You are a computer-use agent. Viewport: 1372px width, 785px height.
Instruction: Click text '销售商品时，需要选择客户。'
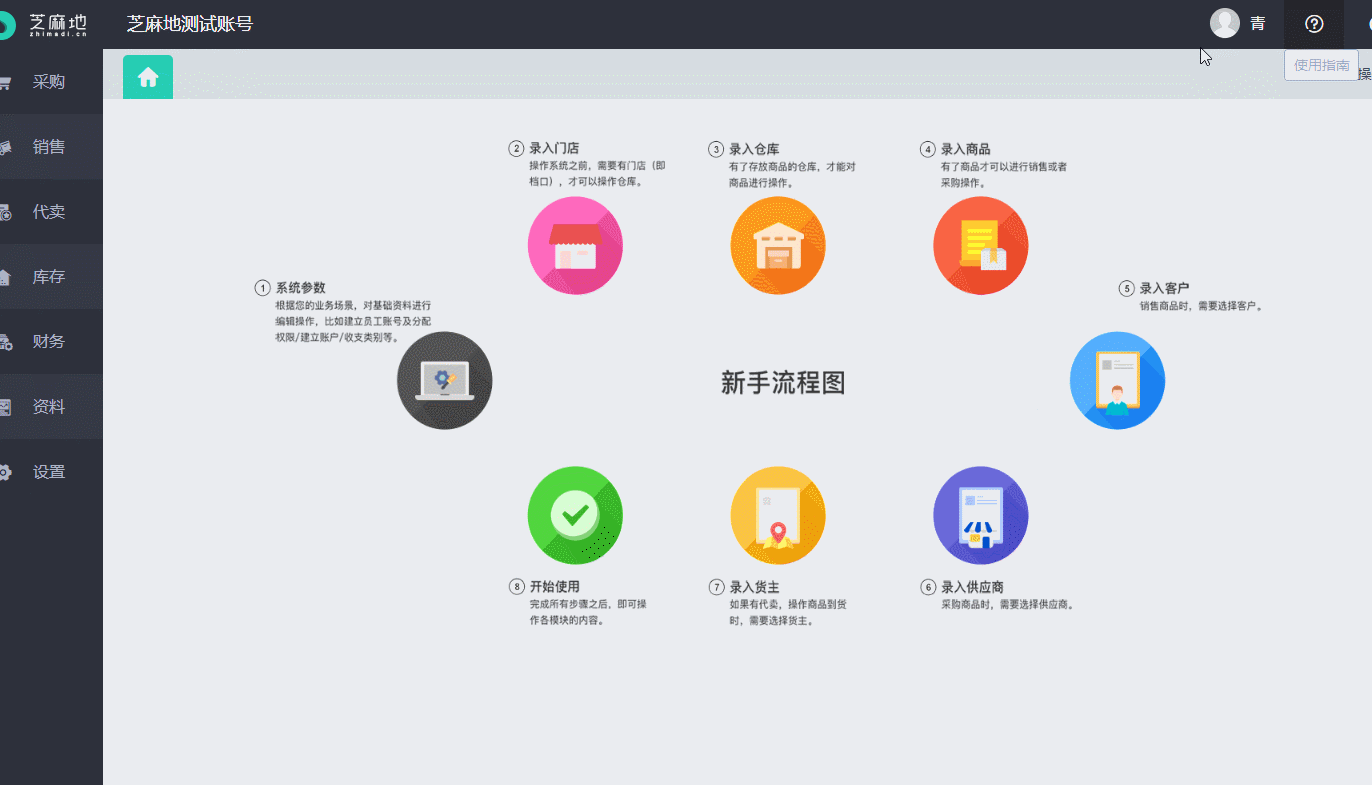click(x=1201, y=306)
